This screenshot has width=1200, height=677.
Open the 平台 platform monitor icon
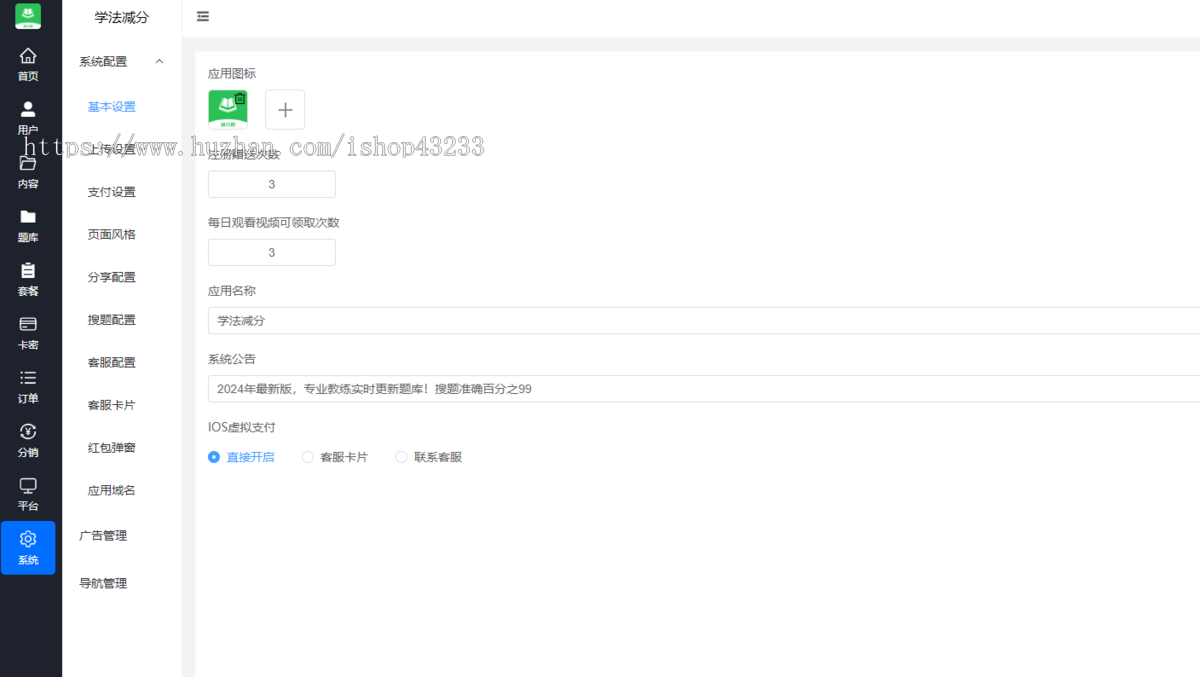28,486
